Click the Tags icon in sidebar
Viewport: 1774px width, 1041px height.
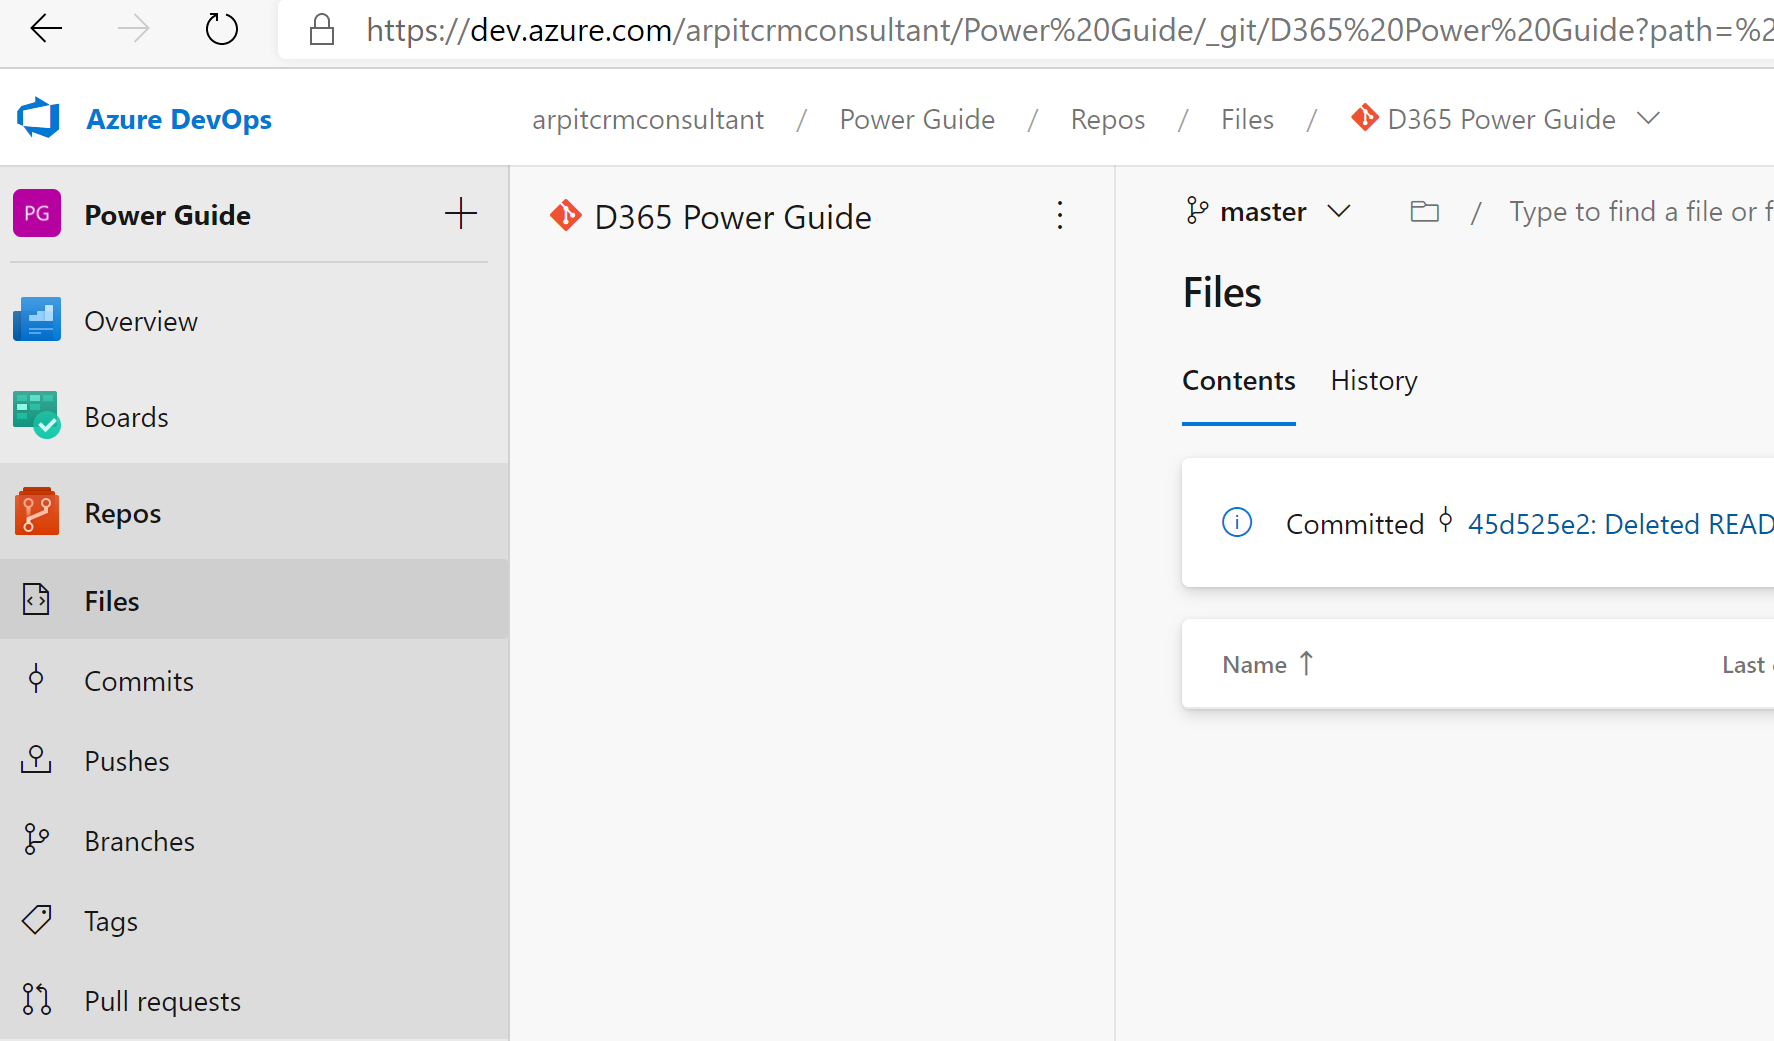(x=36, y=919)
